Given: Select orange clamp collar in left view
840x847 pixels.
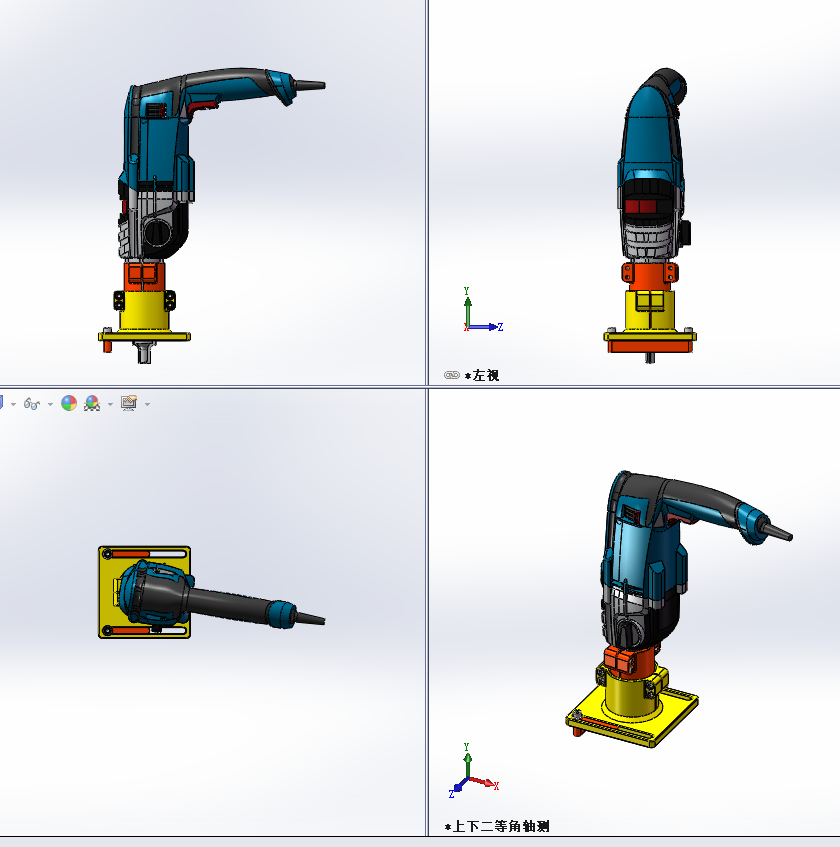Looking at the screenshot, I should pyautogui.click(x=650, y=277).
